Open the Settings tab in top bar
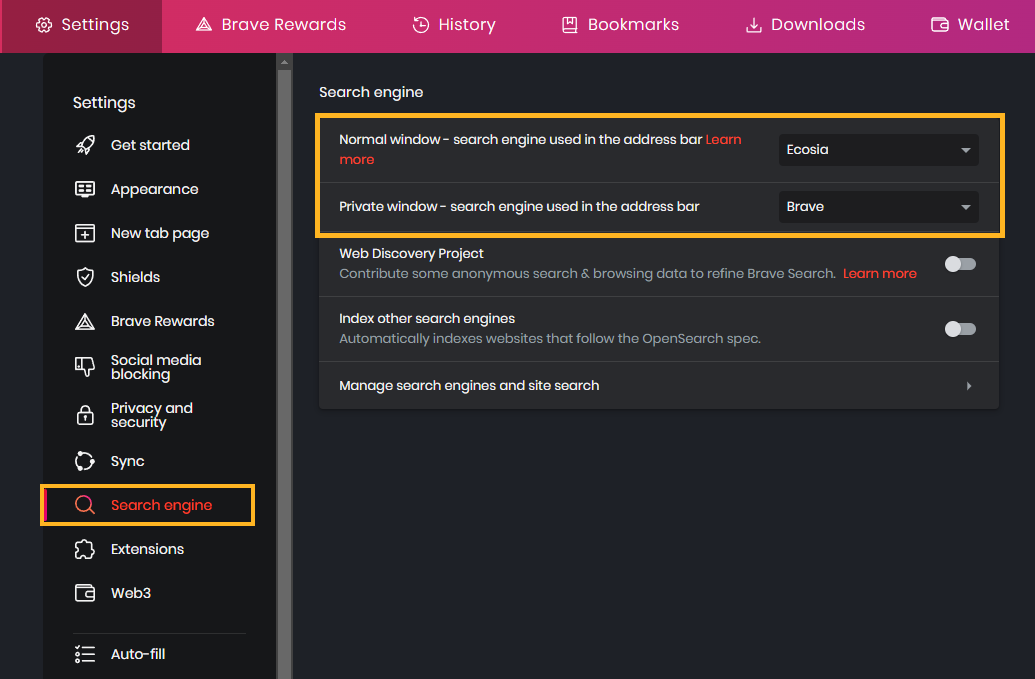 click(82, 25)
